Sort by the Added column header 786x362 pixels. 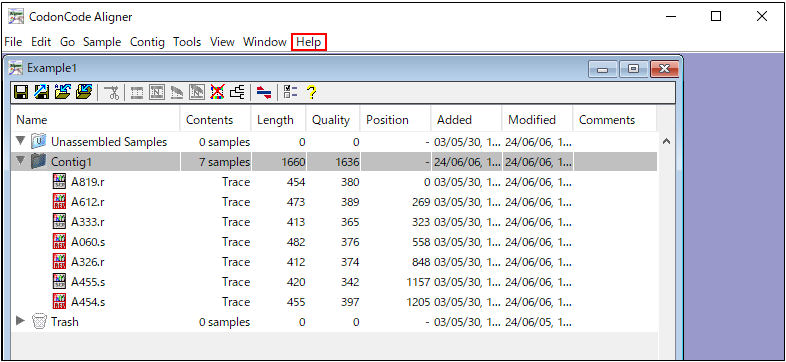pyautogui.click(x=467, y=120)
